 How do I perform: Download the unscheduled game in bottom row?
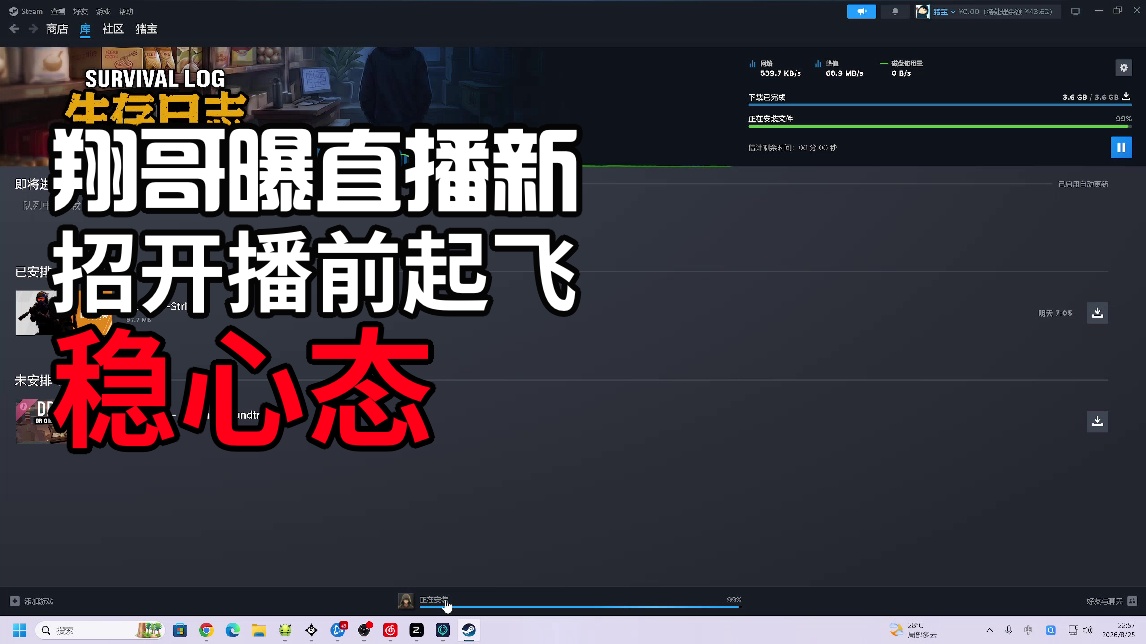[x=1097, y=421]
